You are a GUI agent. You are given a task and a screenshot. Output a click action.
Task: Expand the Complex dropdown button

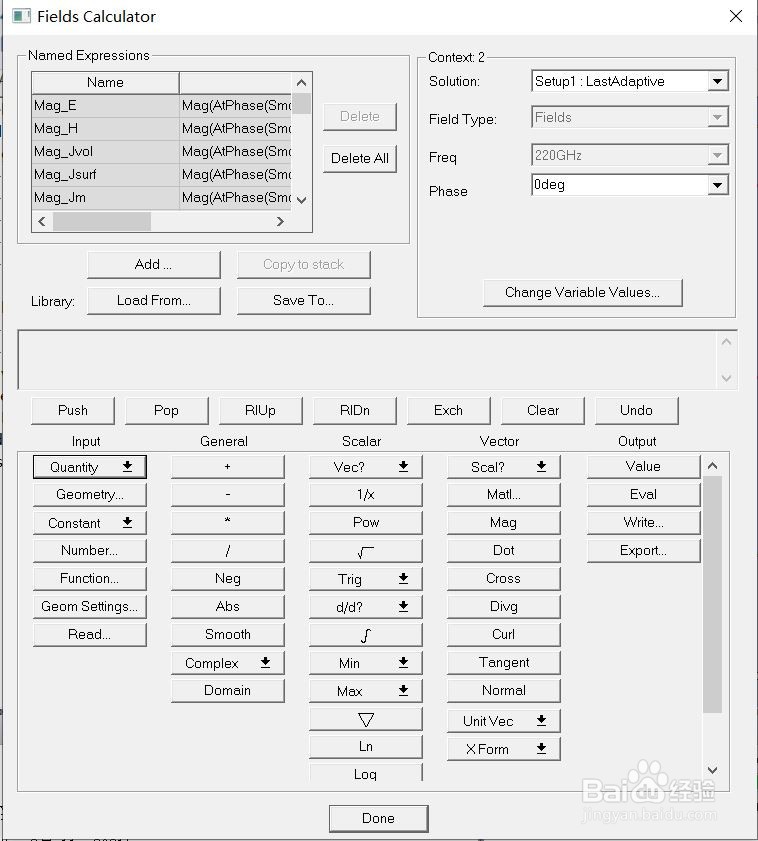(227, 663)
